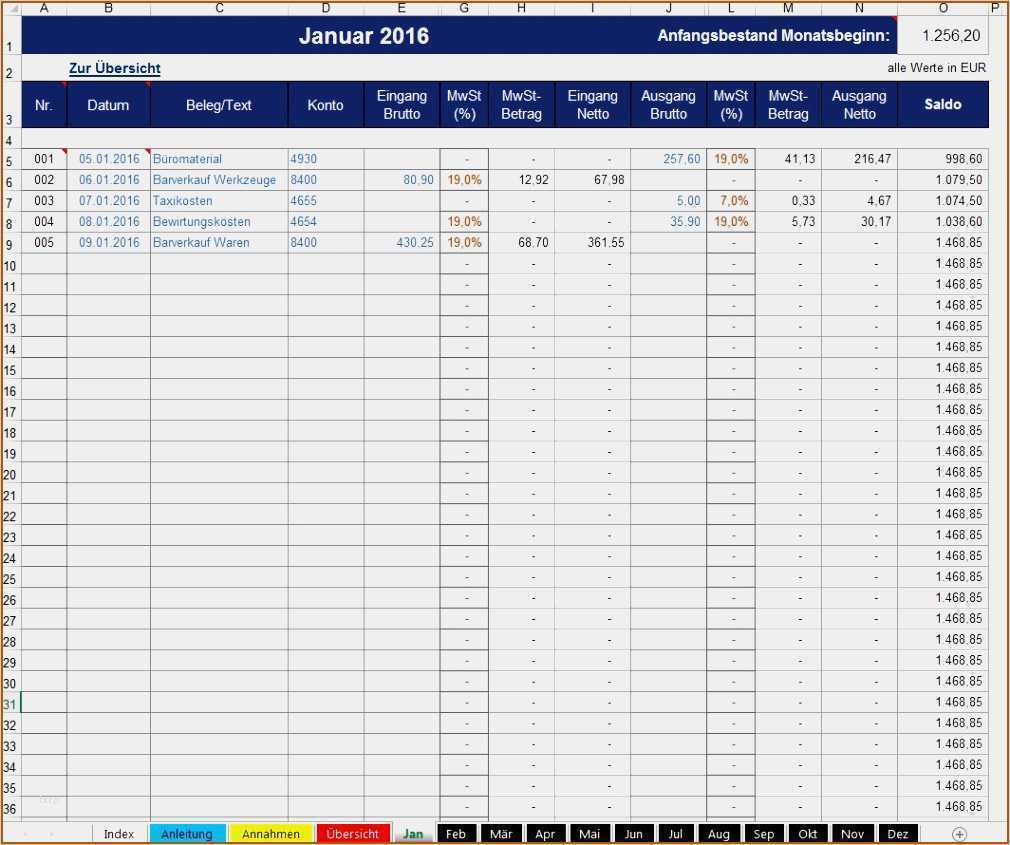Select row header 10

(10, 265)
